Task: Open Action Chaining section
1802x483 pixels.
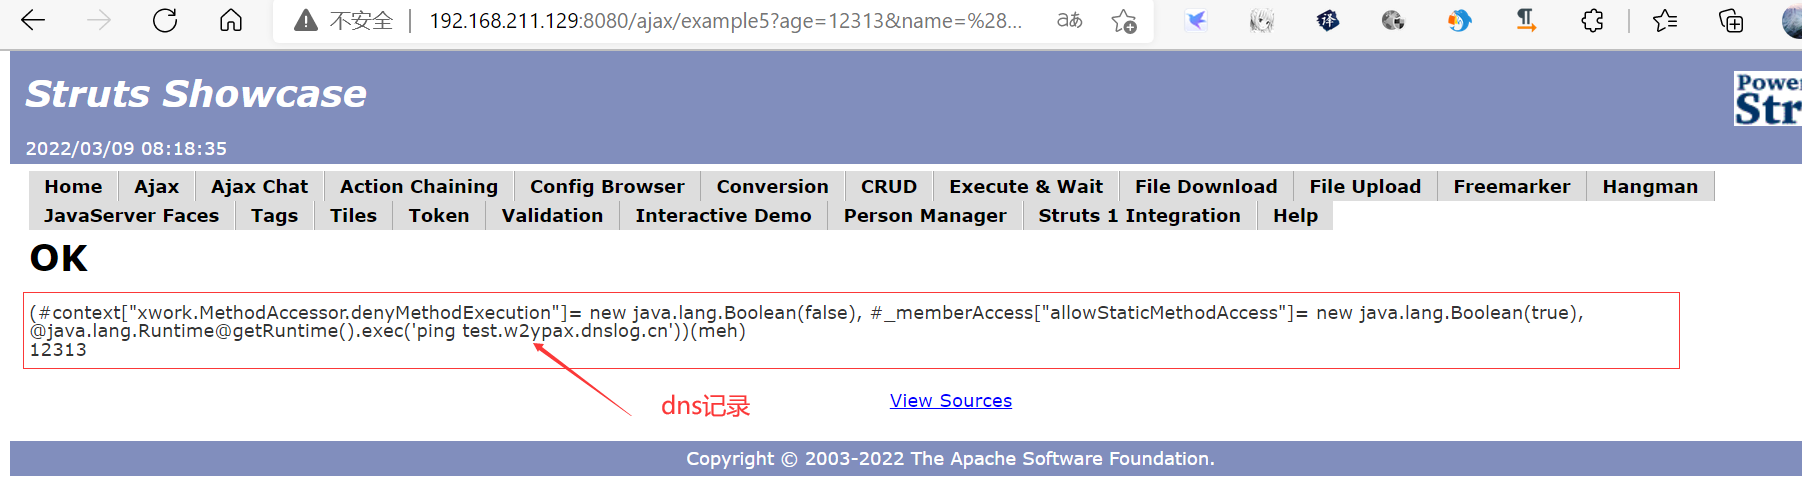Action: click(419, 186)
